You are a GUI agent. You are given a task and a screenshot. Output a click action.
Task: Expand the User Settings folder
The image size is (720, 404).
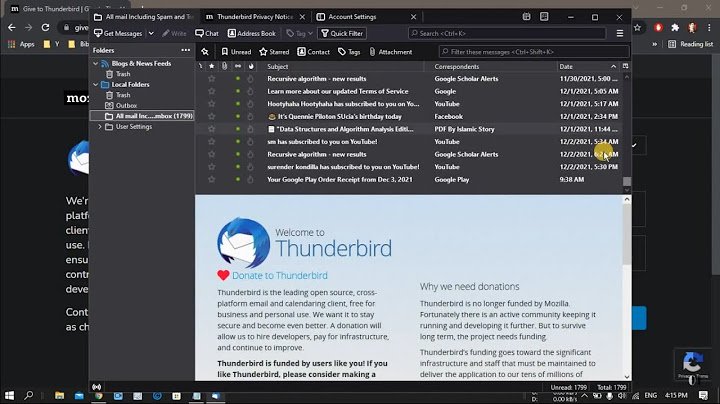tap(99, 127)
